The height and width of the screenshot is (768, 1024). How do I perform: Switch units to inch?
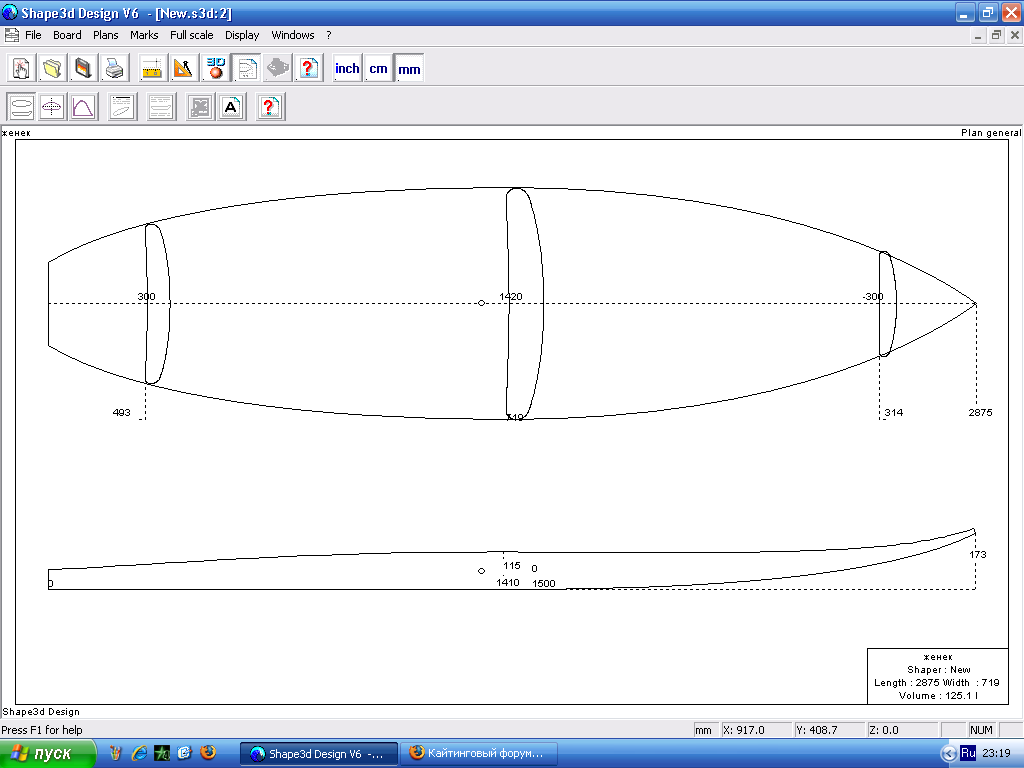pyautogui.click(x=347, y=68)
